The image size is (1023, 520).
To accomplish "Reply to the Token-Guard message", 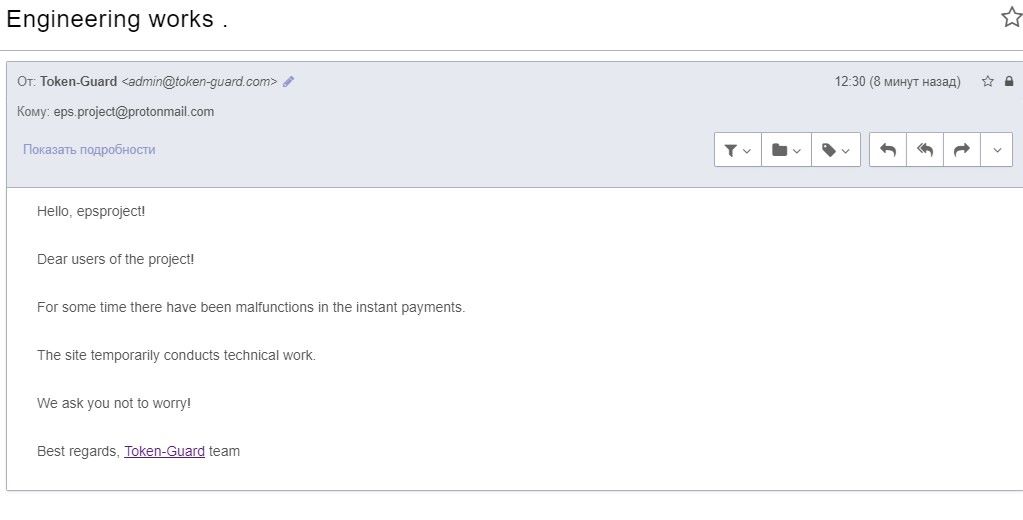I will click(888, 150).
